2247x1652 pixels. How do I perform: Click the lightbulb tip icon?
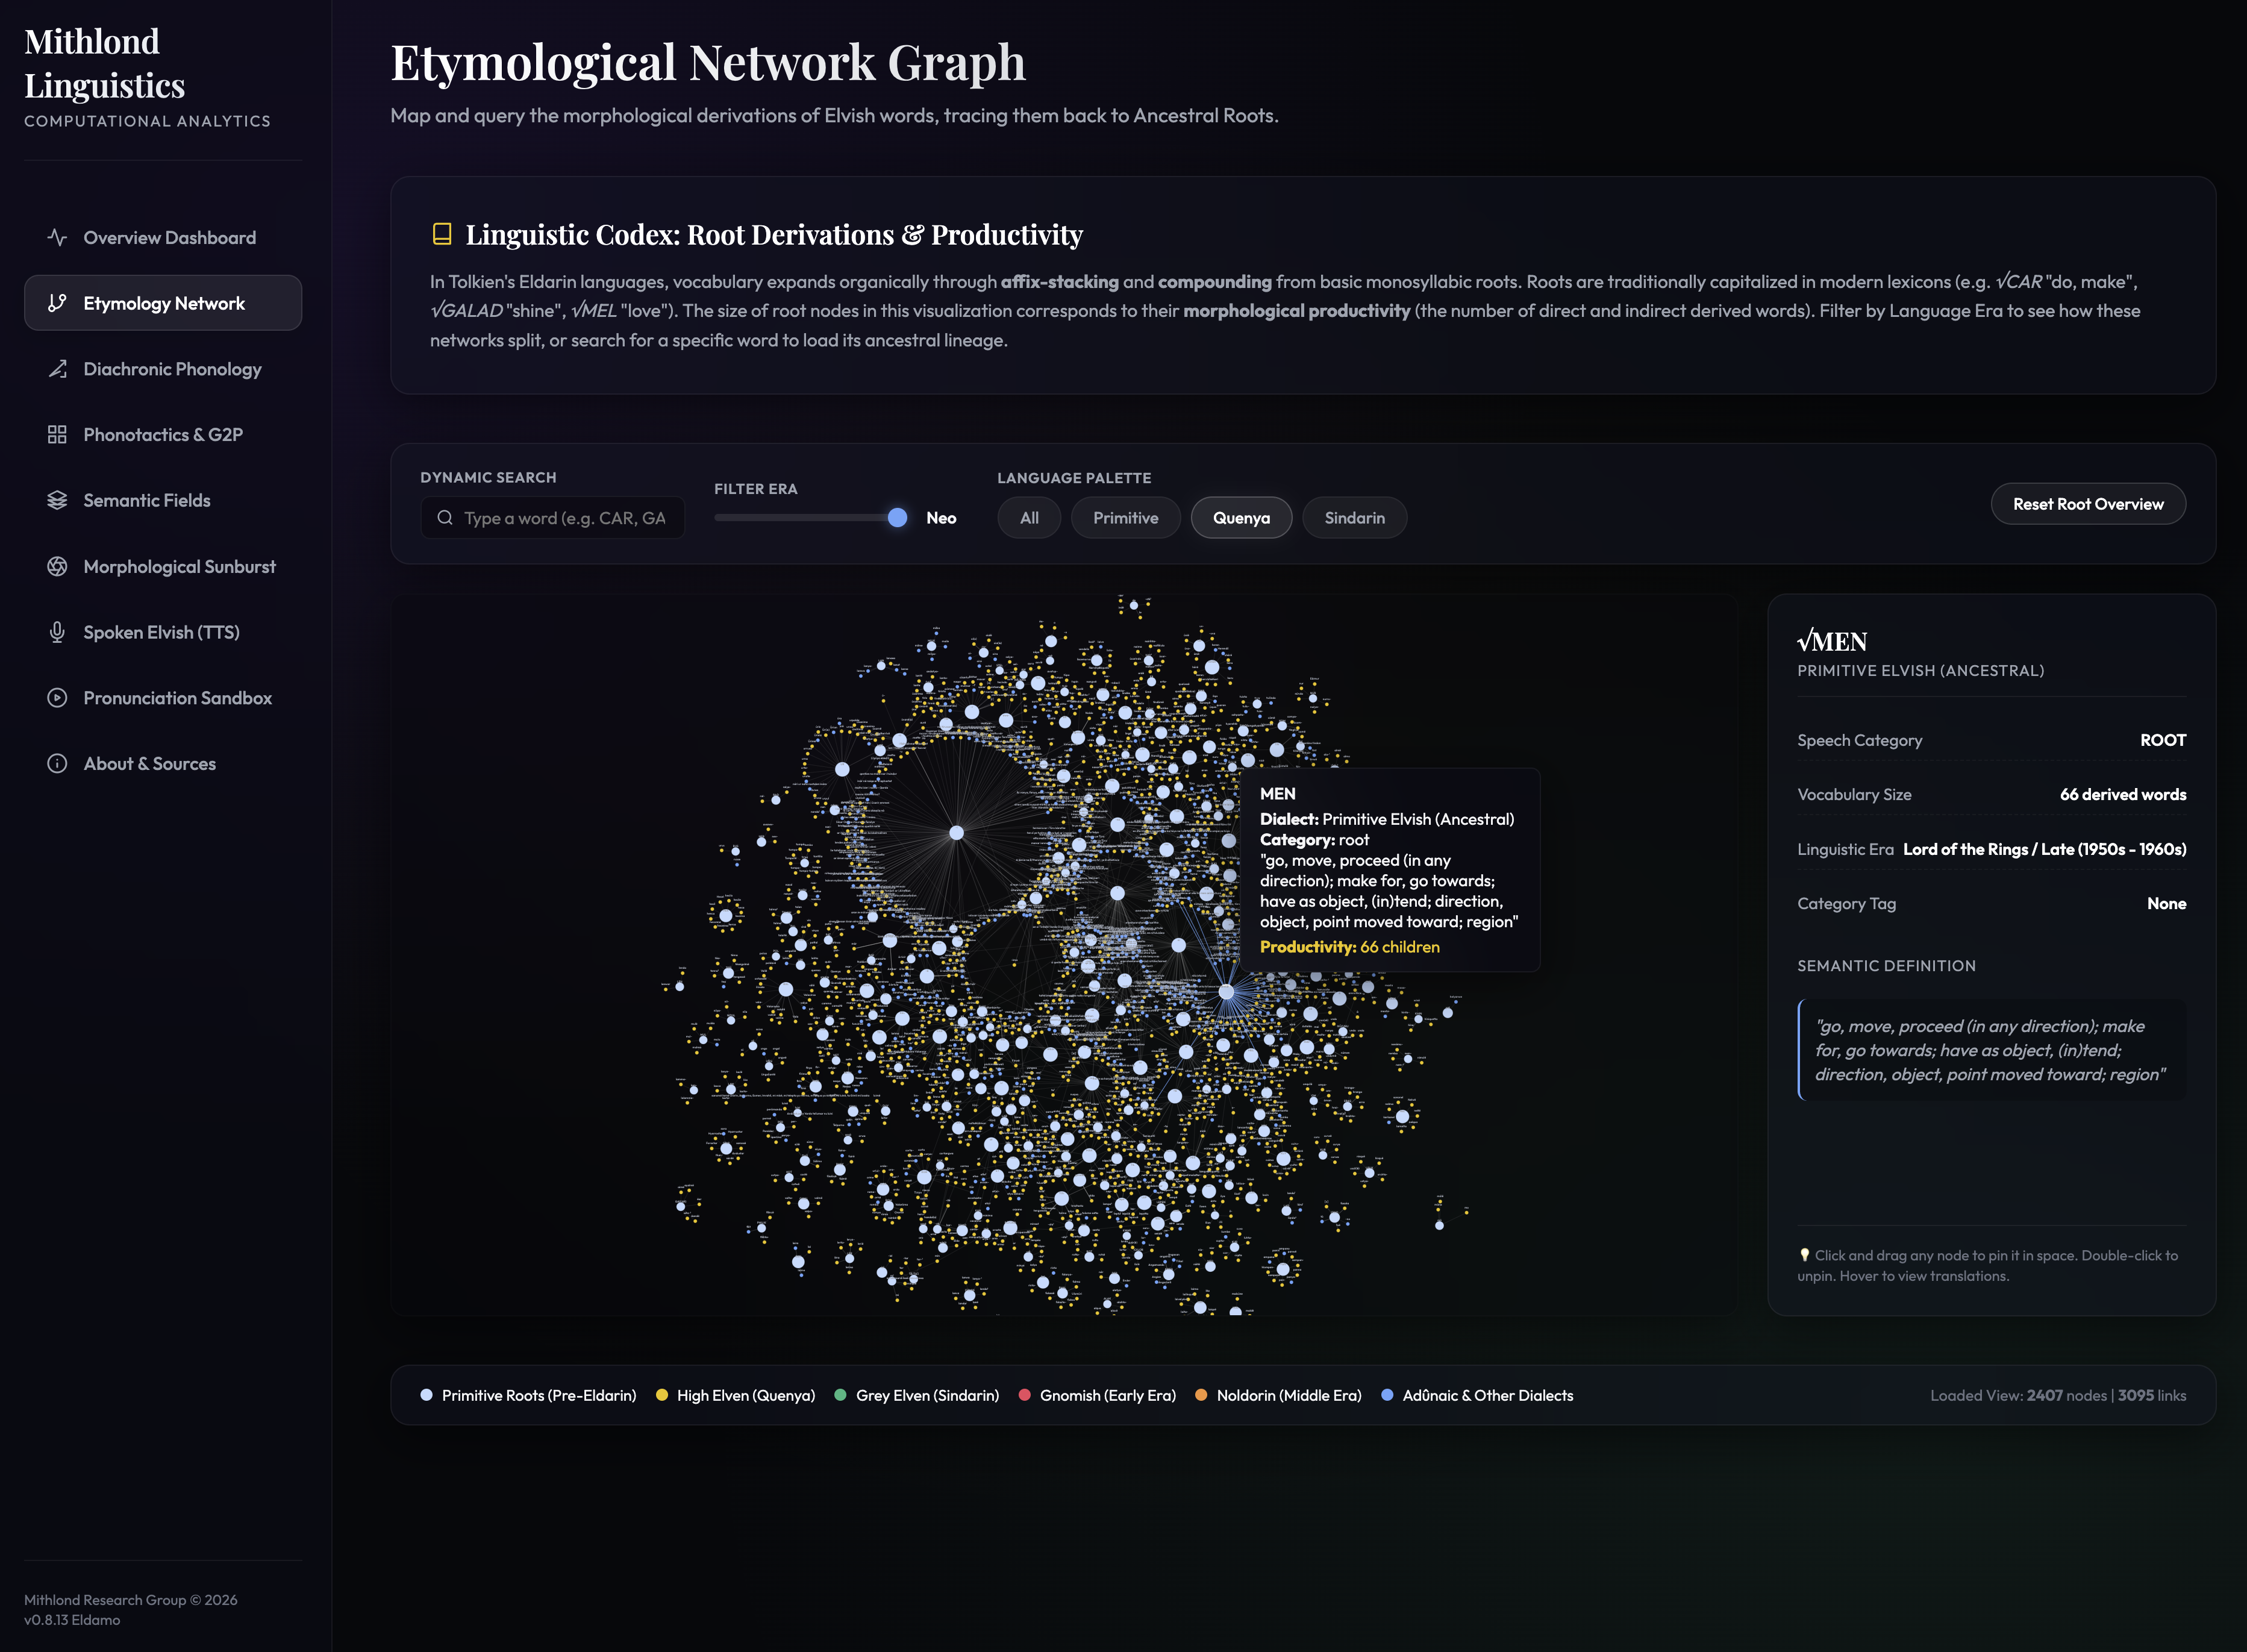tap(1804, 1255)
